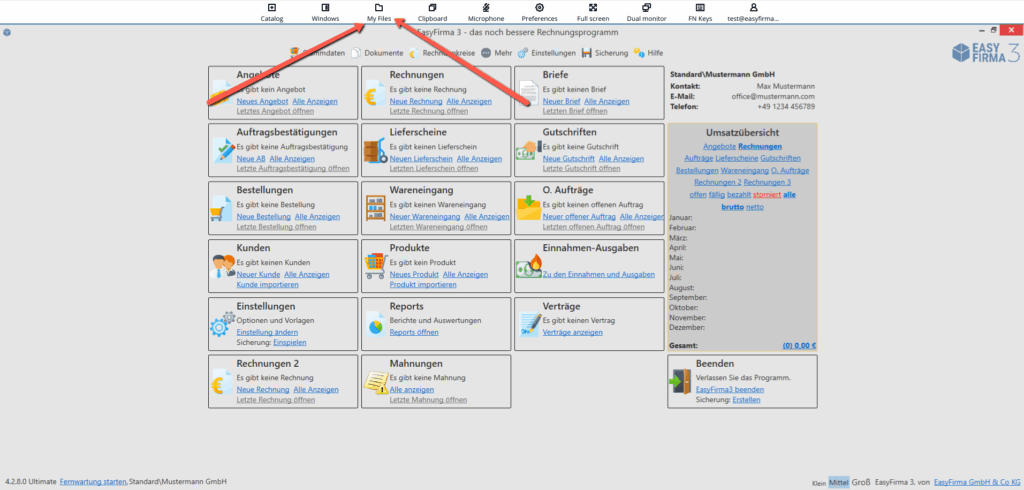Screen dimensions: 1024x490
Task: Click the Gutschriften money icon
Action: (528, 151)
